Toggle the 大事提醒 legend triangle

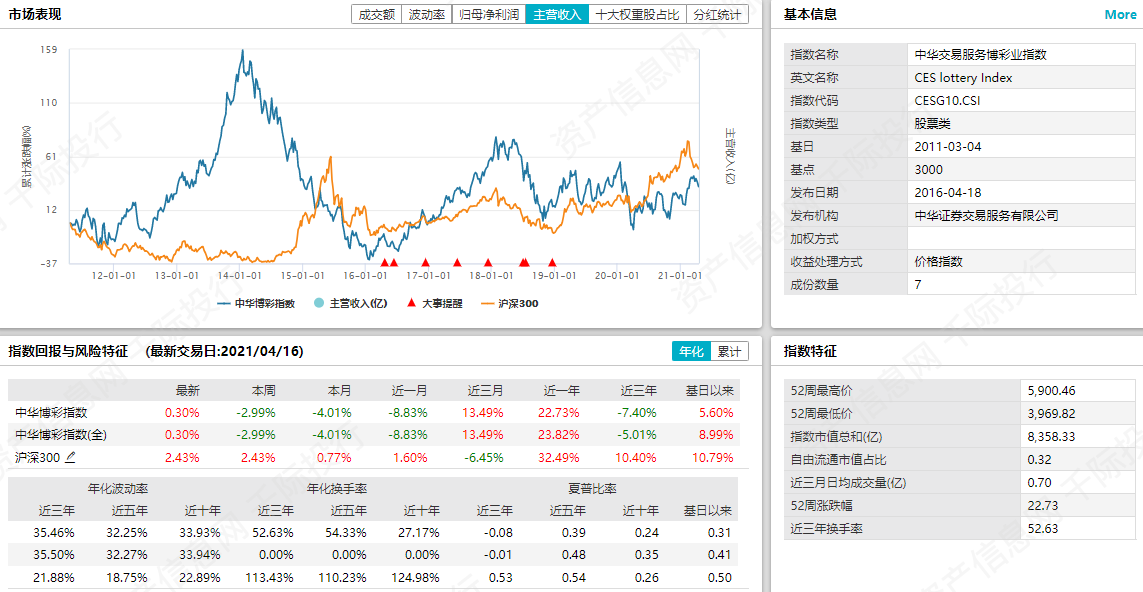412,303
